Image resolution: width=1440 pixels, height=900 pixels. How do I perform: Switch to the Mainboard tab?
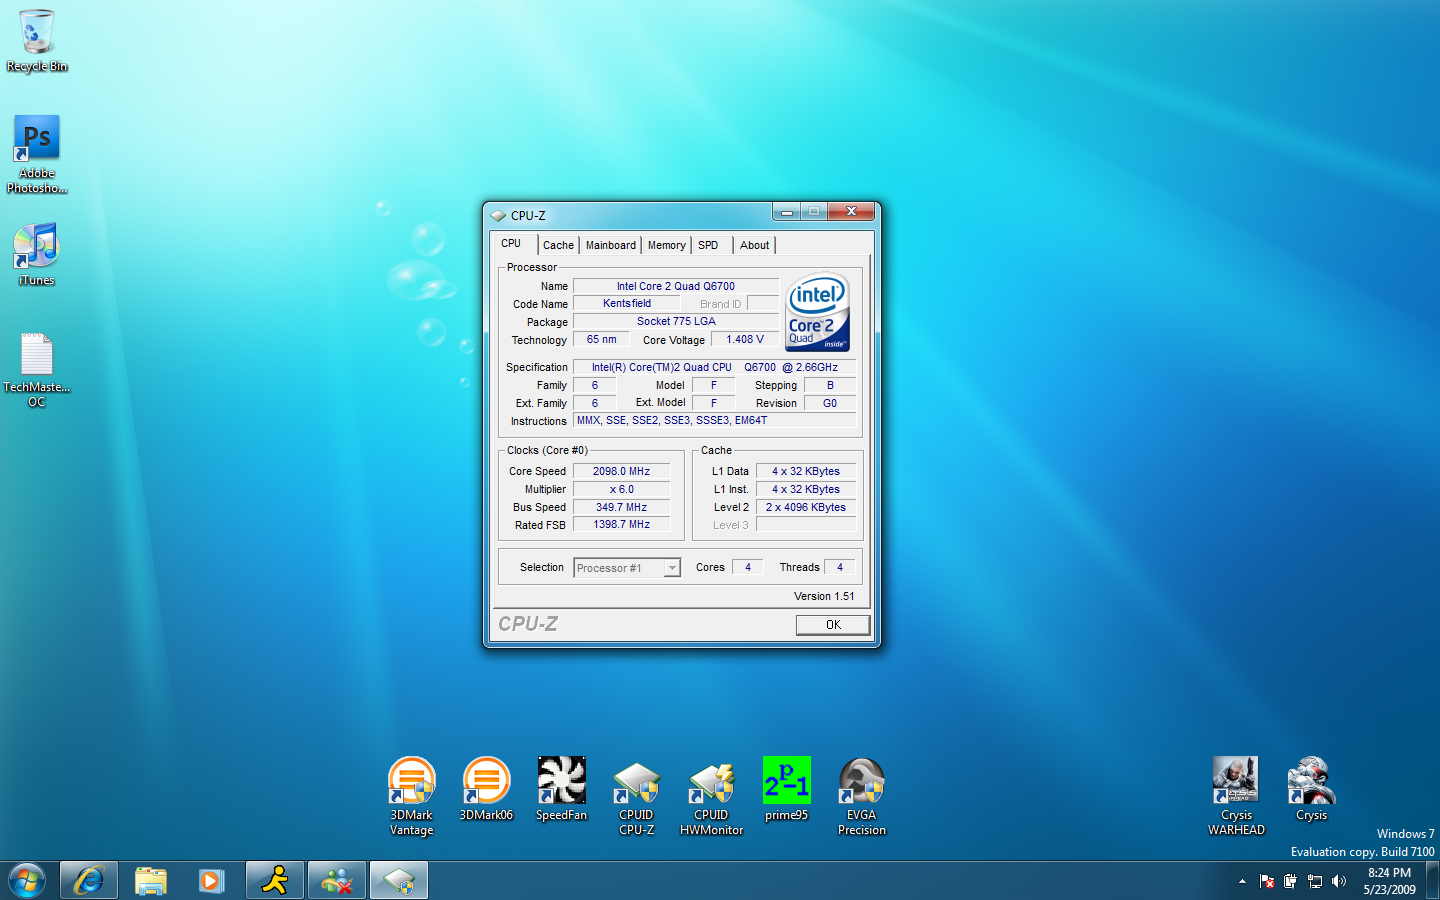610,245
